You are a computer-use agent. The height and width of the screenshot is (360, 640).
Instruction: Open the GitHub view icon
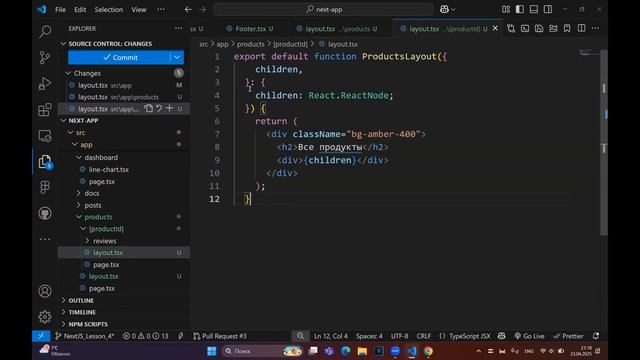45,213
